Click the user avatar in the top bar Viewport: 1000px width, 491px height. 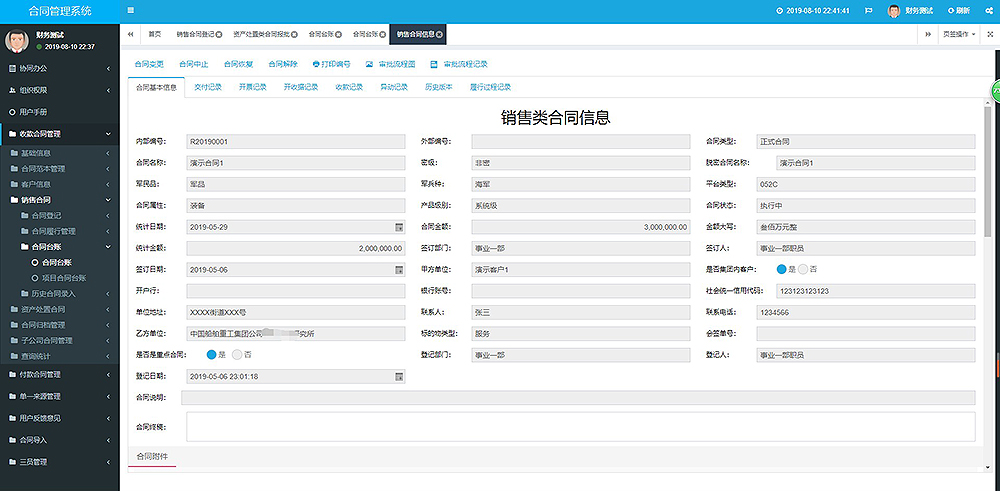(893, 11)
